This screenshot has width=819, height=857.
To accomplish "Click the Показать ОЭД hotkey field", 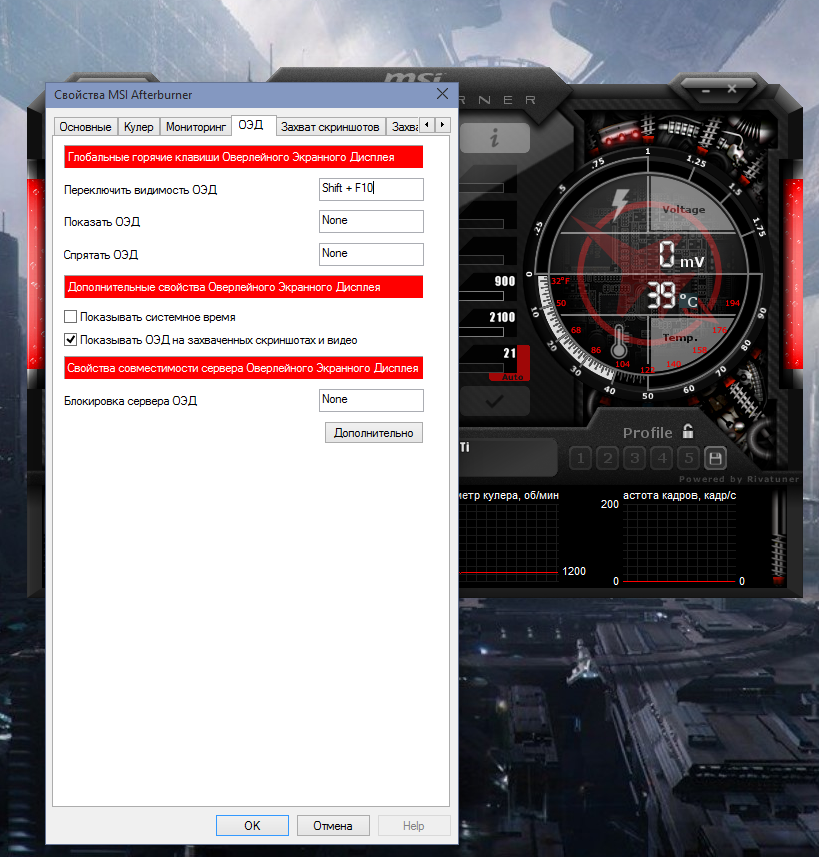I will [371, 221].
